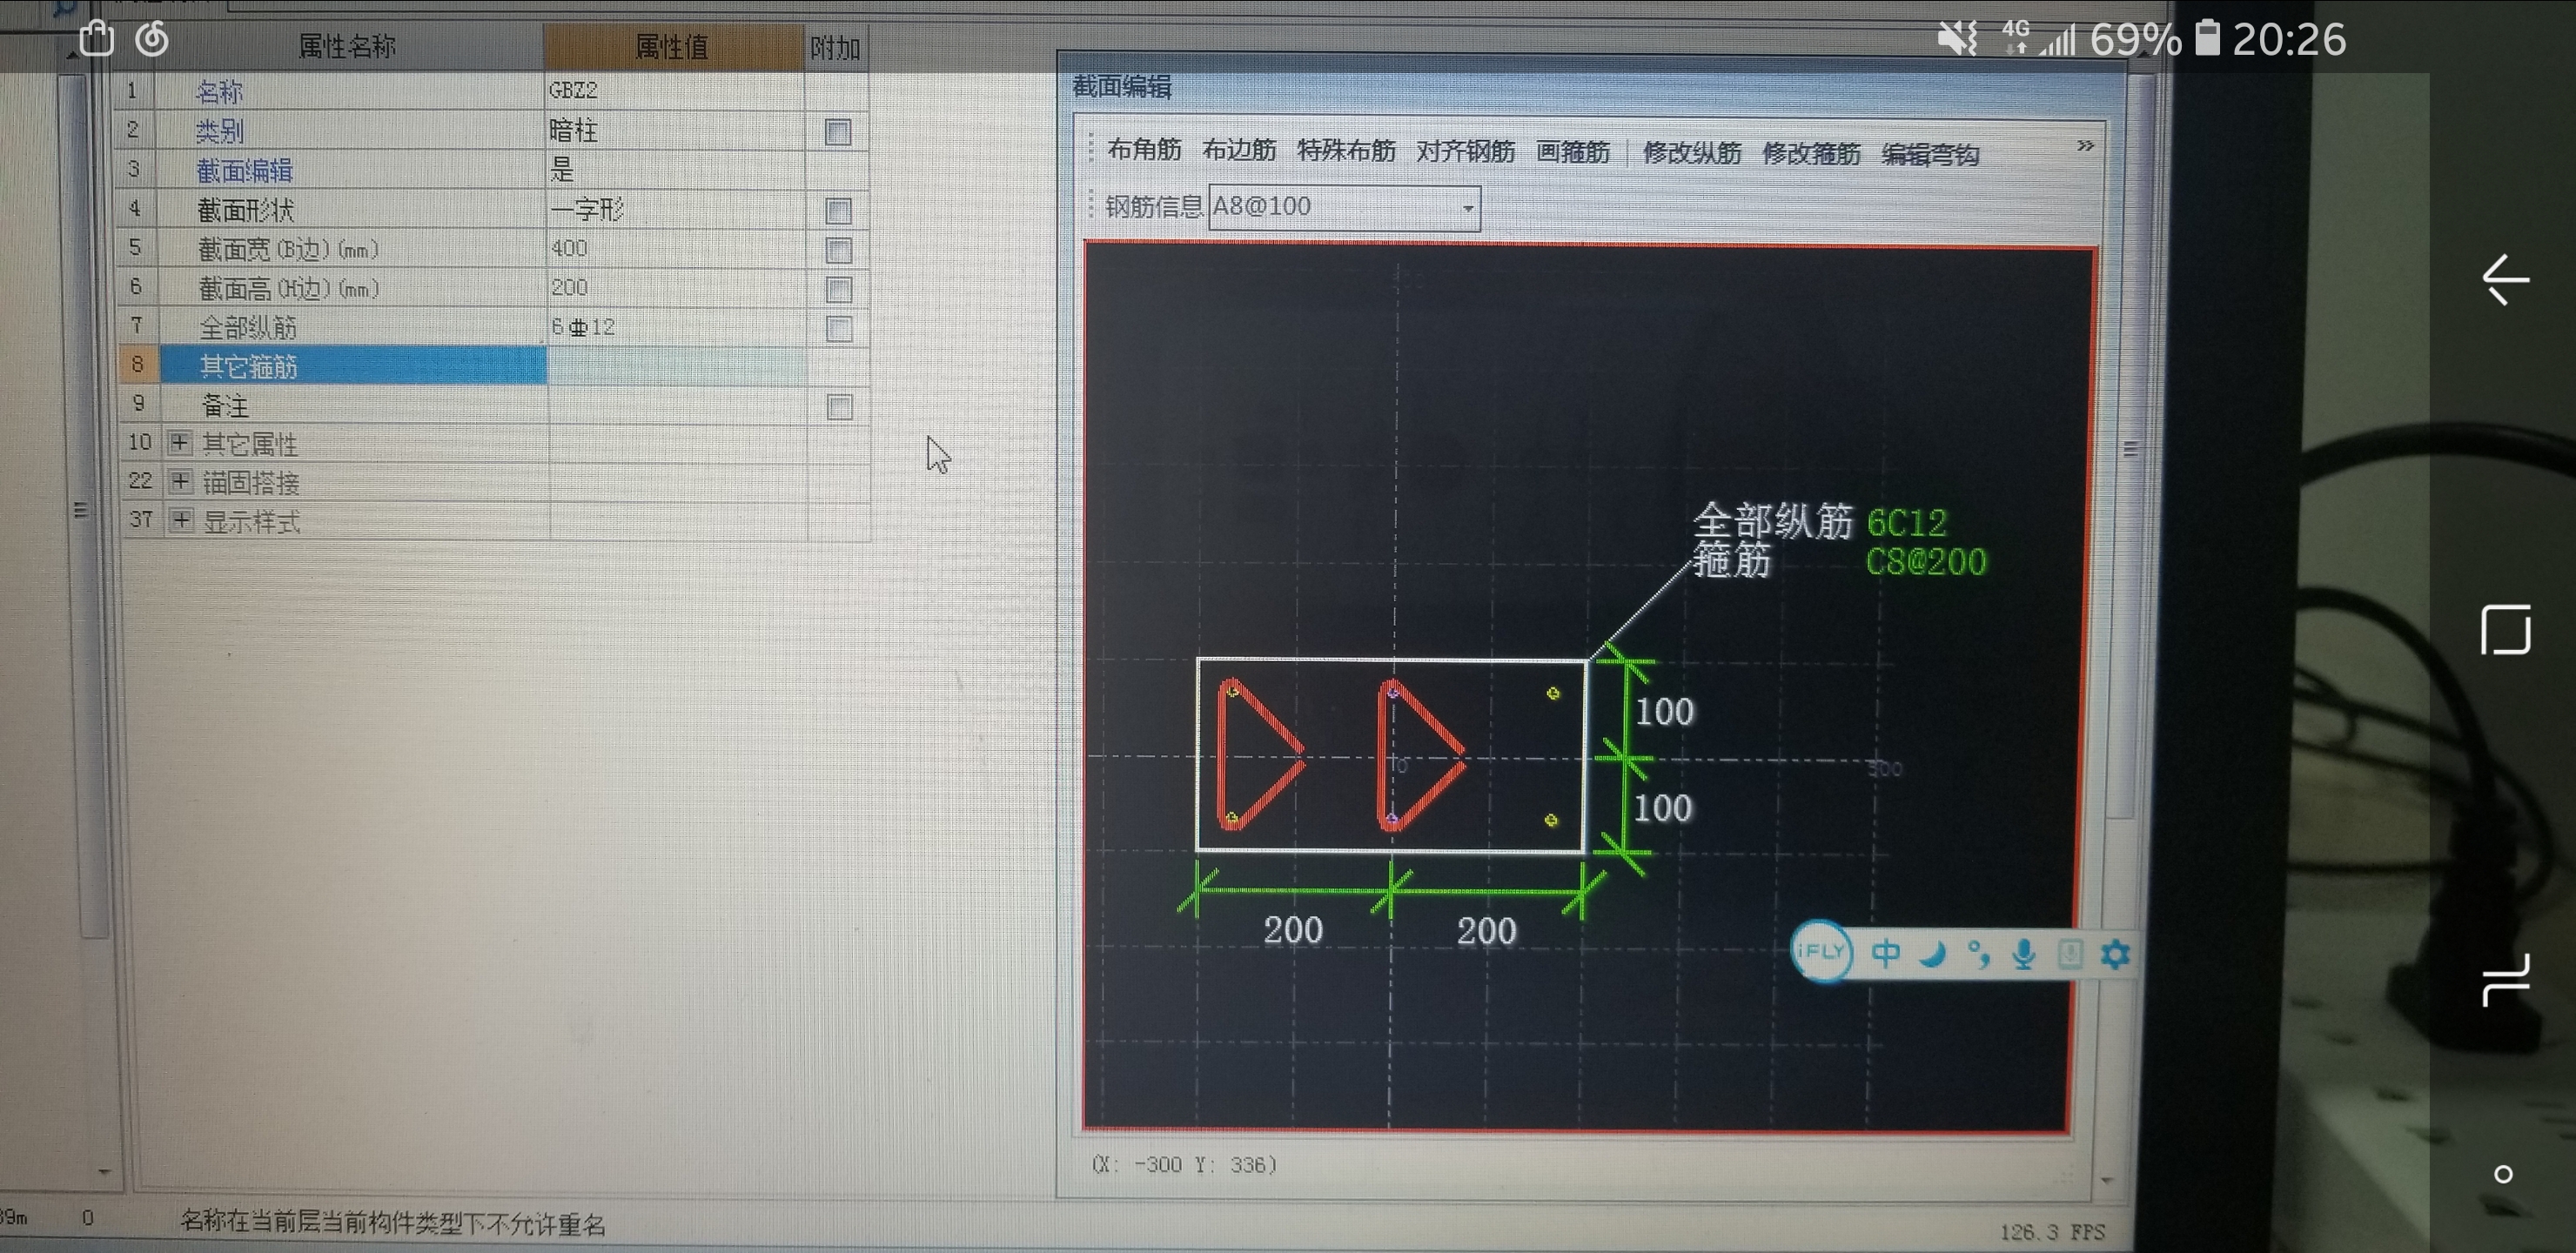Choose the 对齐钢筋 tool
Image resolution: width=2576 pixels, height=1253 pixels.
point(1465,152)
